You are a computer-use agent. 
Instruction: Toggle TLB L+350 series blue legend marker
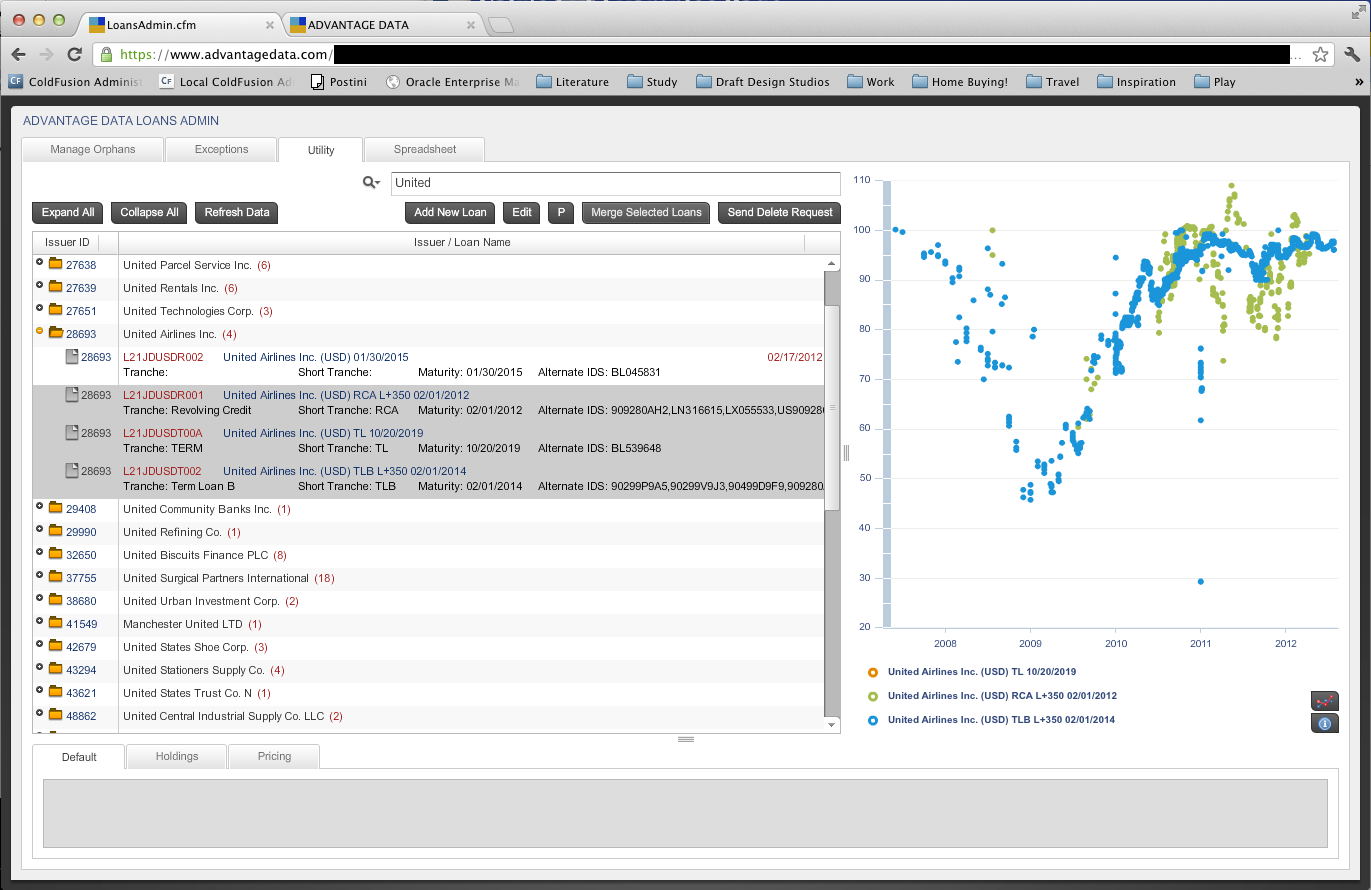[873, 720]
